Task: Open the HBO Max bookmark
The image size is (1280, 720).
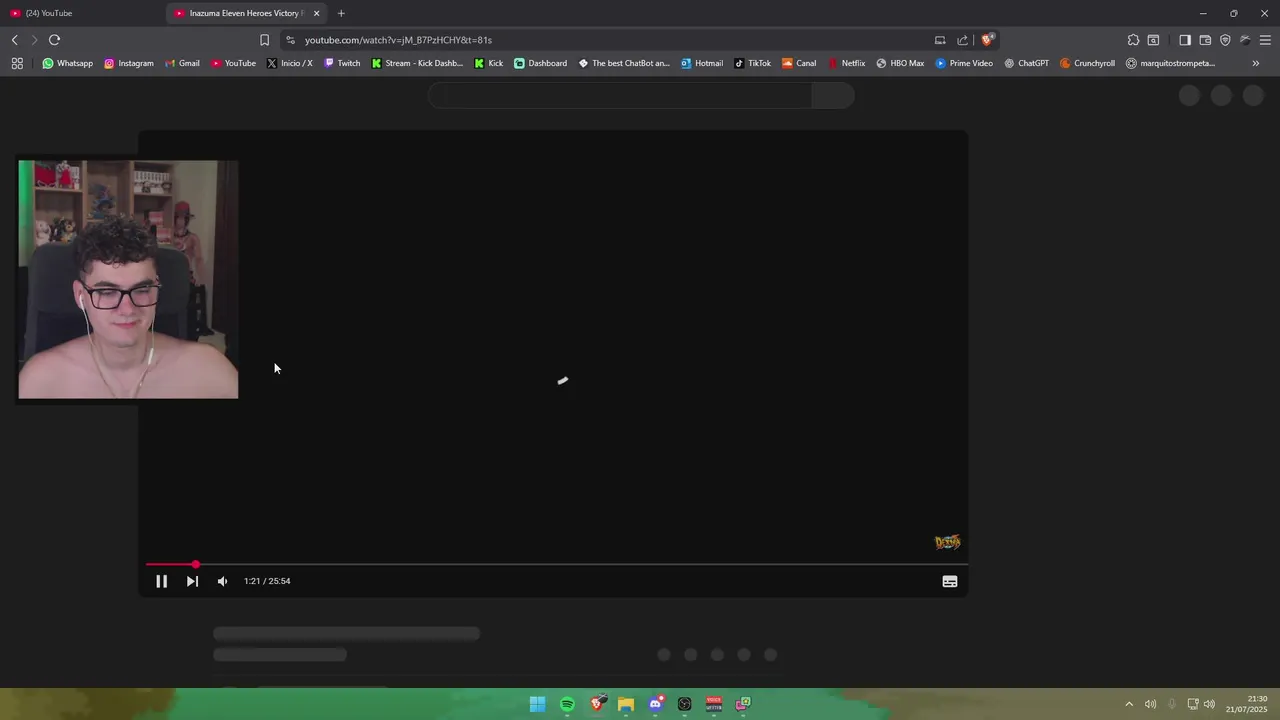Action: pyautogui.click(x=900, y=63)
